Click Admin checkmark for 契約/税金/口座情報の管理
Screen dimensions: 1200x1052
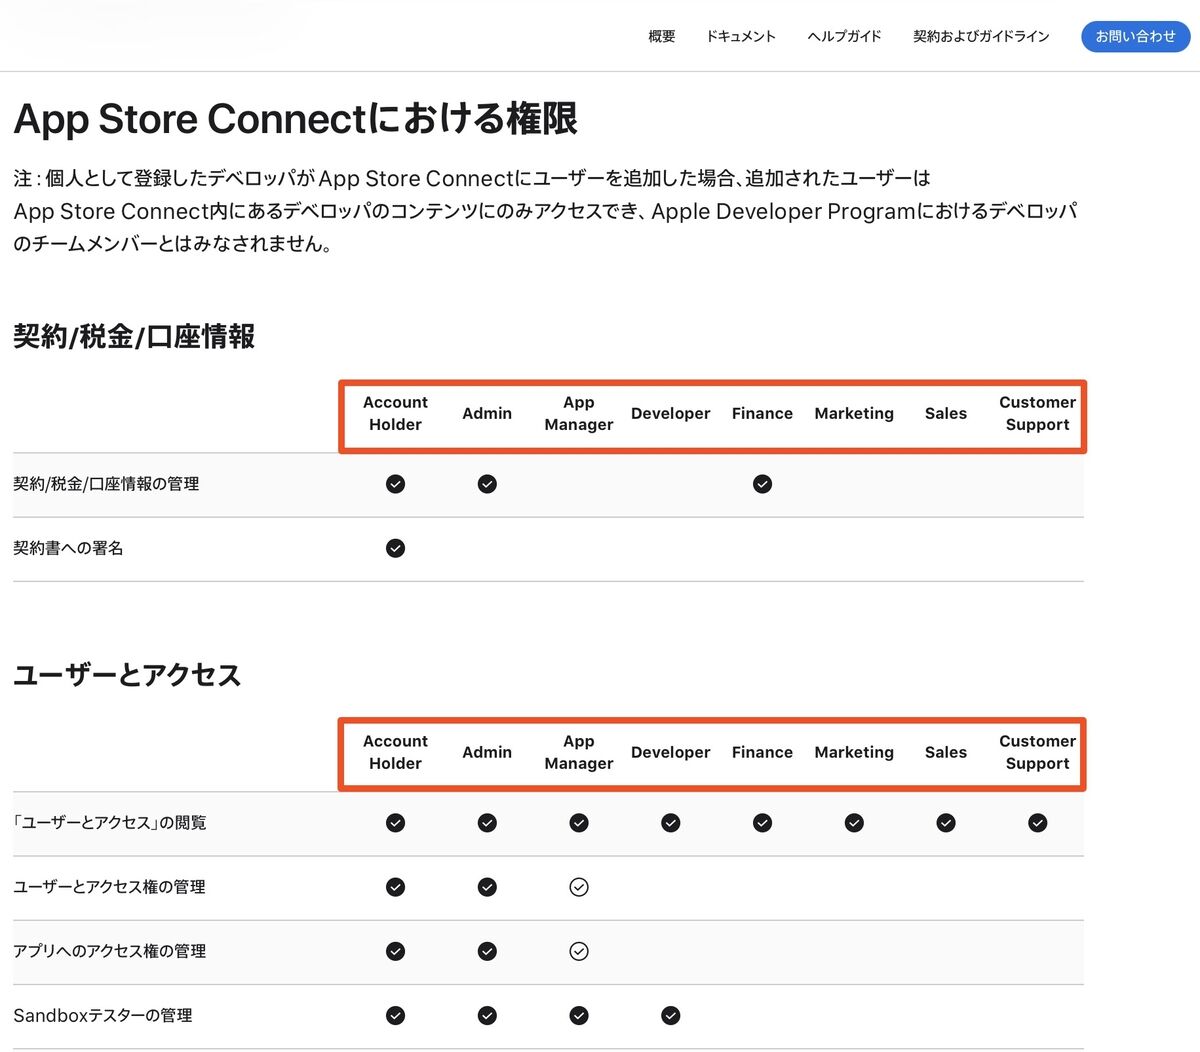click(487, 484)
